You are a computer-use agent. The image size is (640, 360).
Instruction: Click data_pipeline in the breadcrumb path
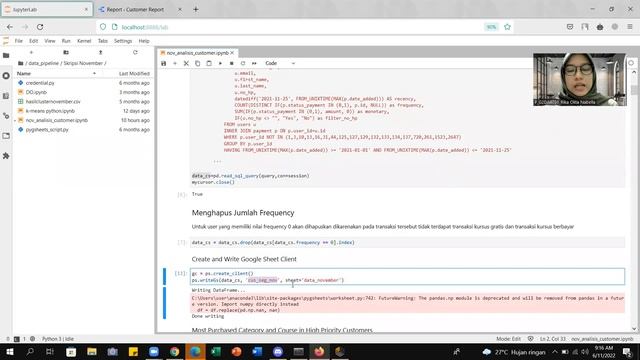point(44,63)
